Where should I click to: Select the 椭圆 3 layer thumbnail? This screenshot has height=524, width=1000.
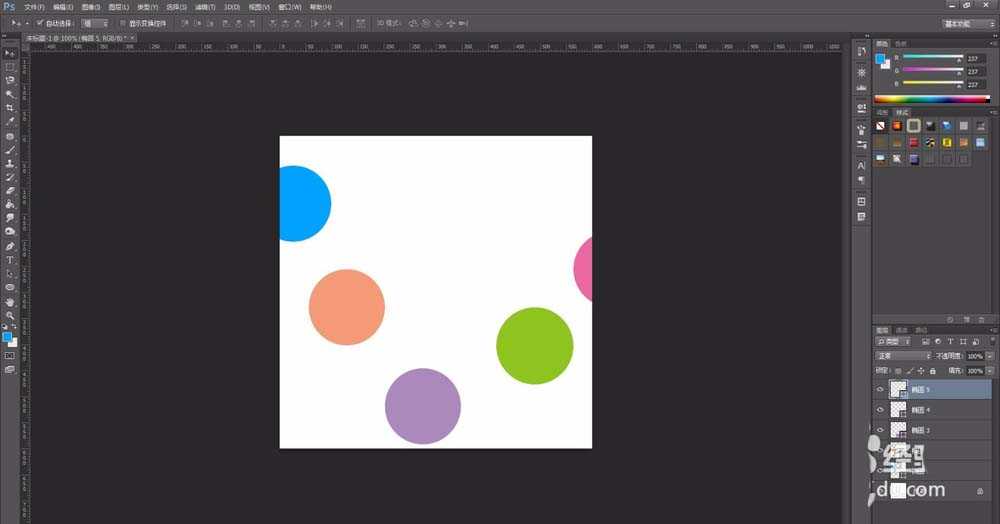[898, 430]
